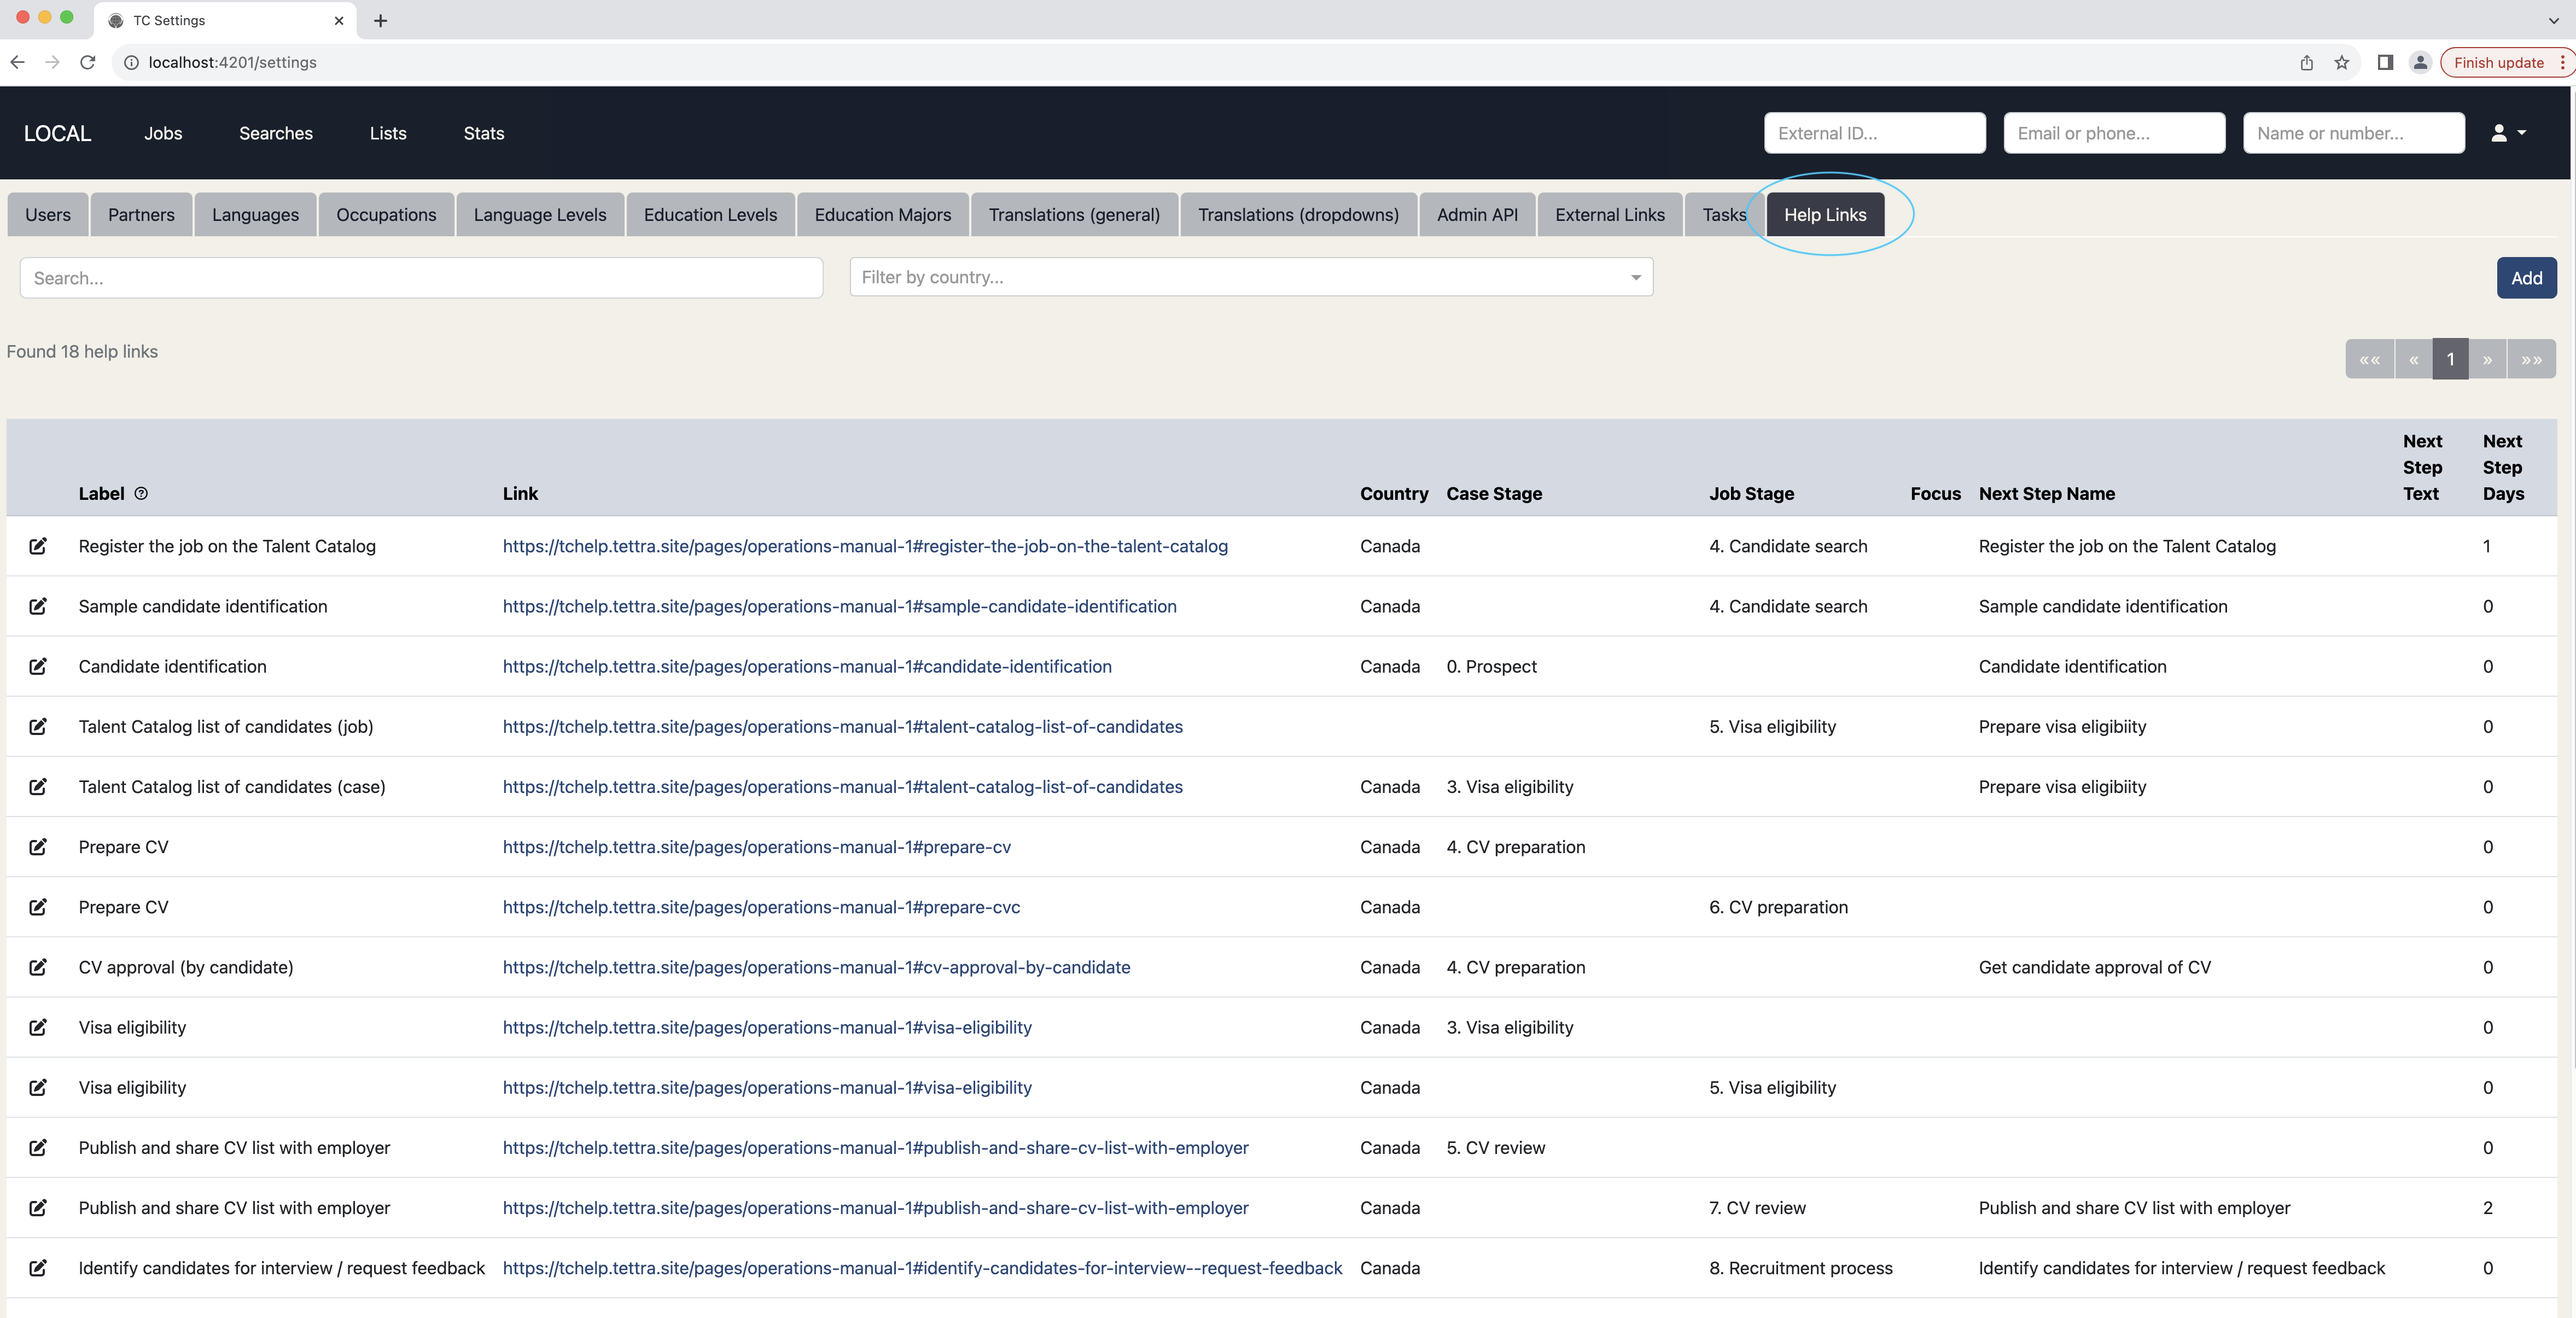The width and height of the screenshot is (2576, 1318).
Task: Open the prepare-cvc manual link
Action: pyautogui.click(x=761, y=907)
